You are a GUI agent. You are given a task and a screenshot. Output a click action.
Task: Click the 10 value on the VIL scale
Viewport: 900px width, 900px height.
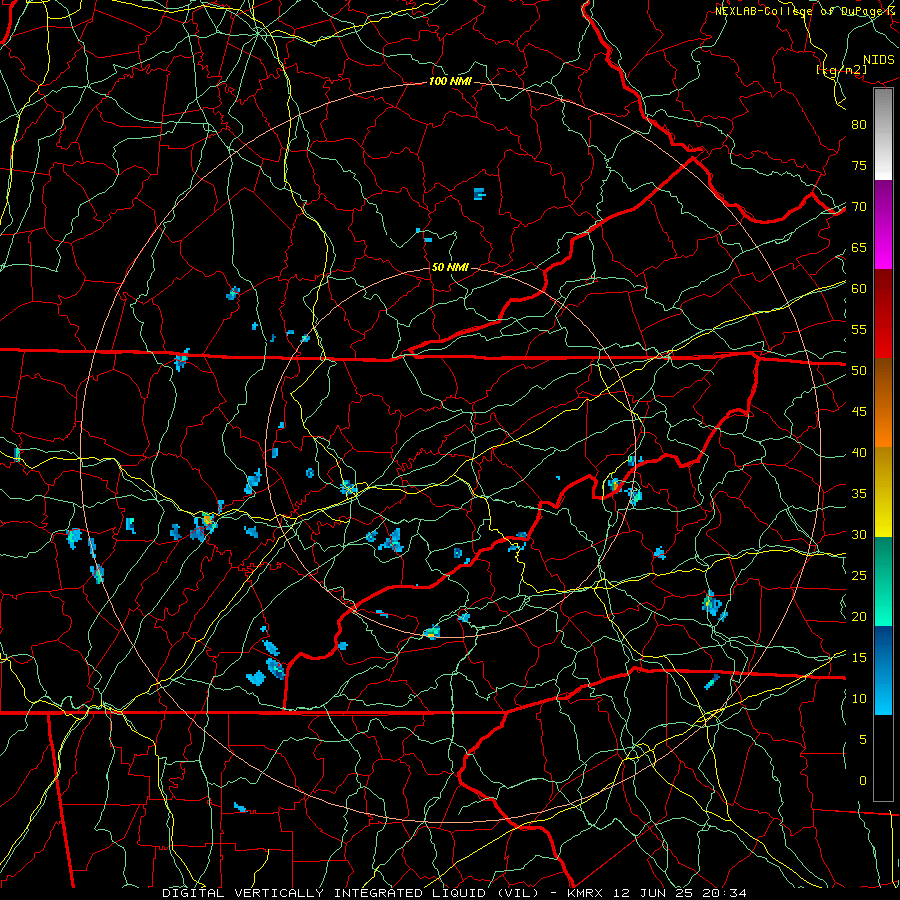[859, 699]
